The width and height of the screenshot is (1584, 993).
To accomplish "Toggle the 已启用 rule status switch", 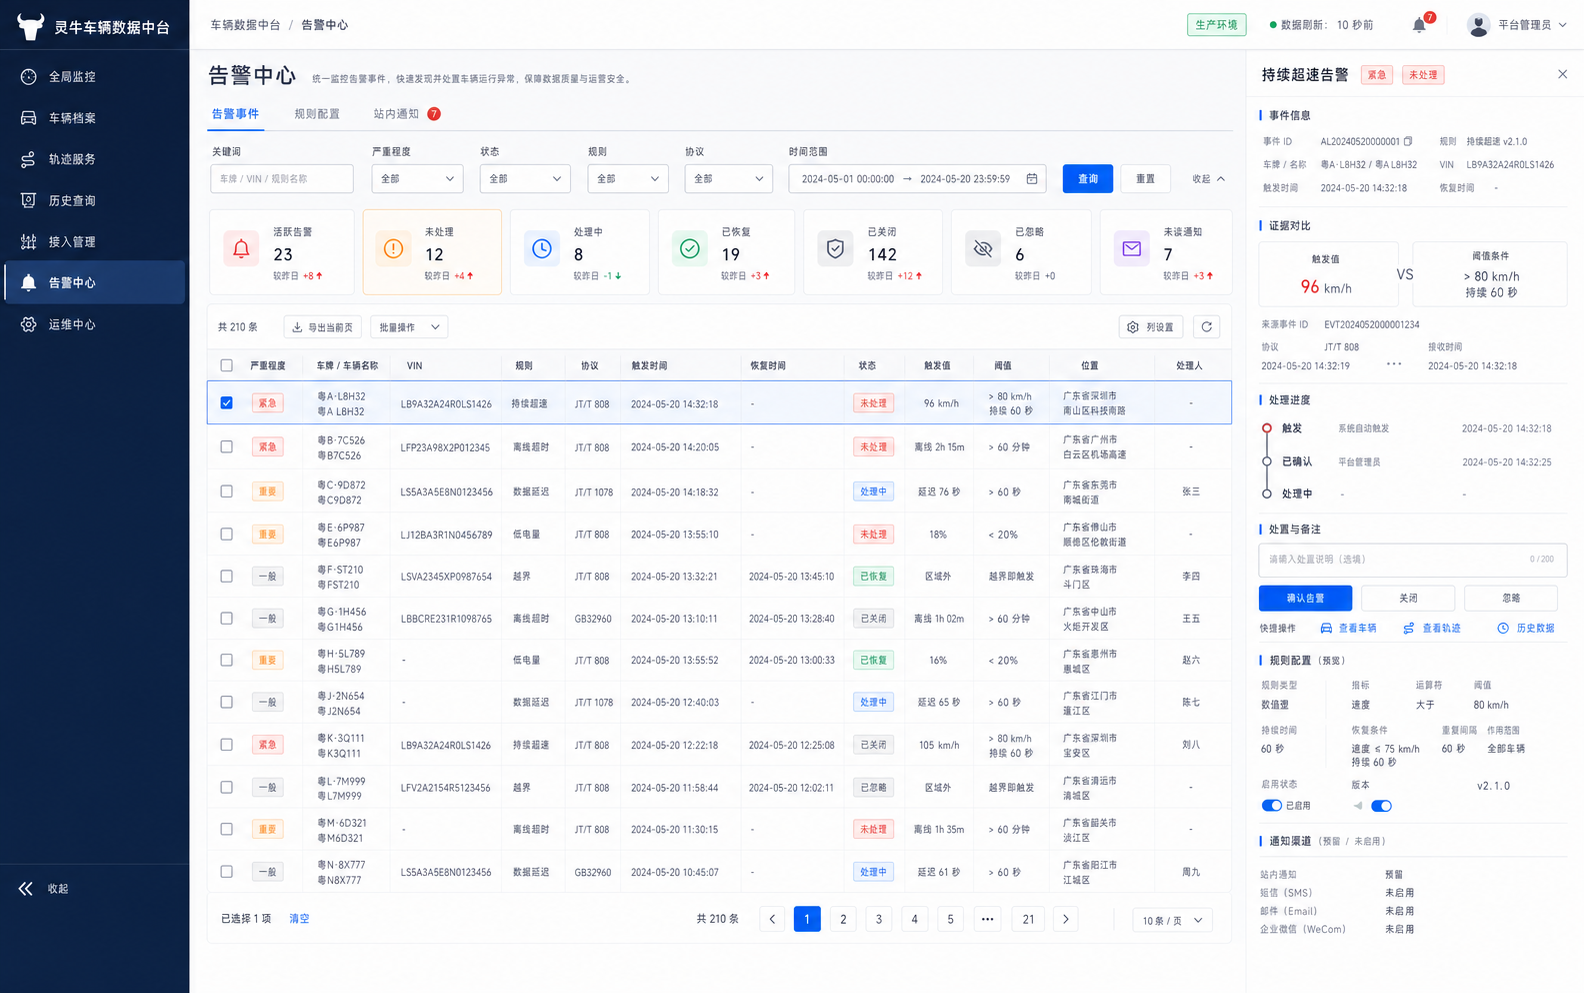I will click(1271, 806).
